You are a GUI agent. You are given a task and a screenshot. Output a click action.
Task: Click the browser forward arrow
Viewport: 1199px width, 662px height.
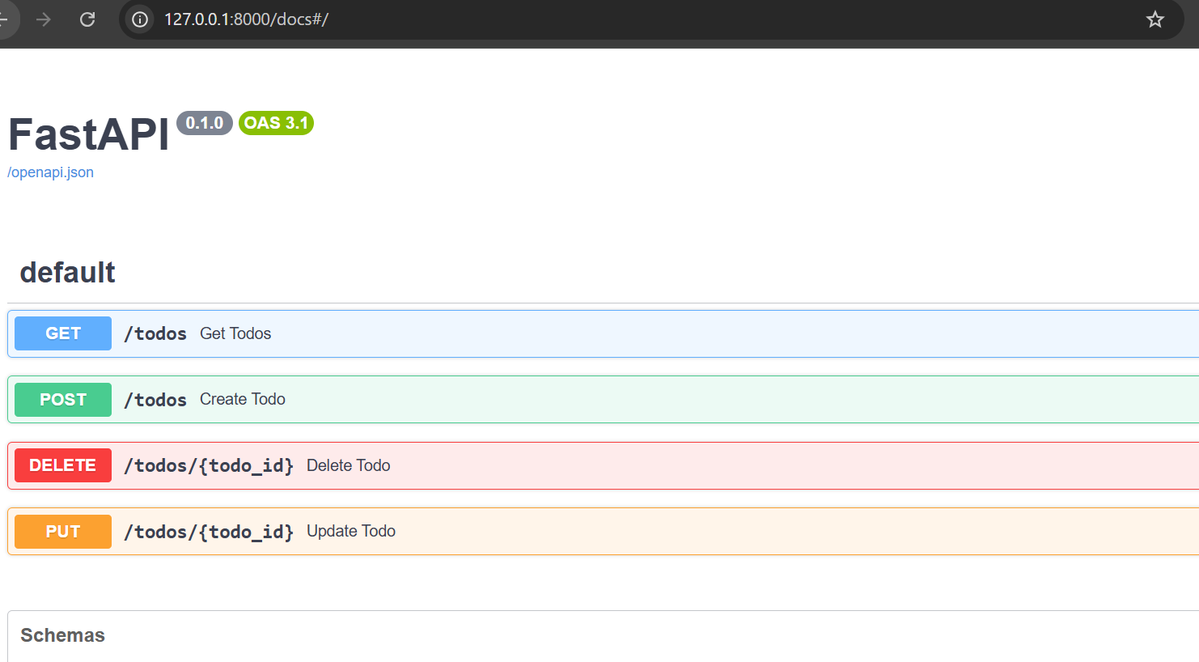pos(44,19)
